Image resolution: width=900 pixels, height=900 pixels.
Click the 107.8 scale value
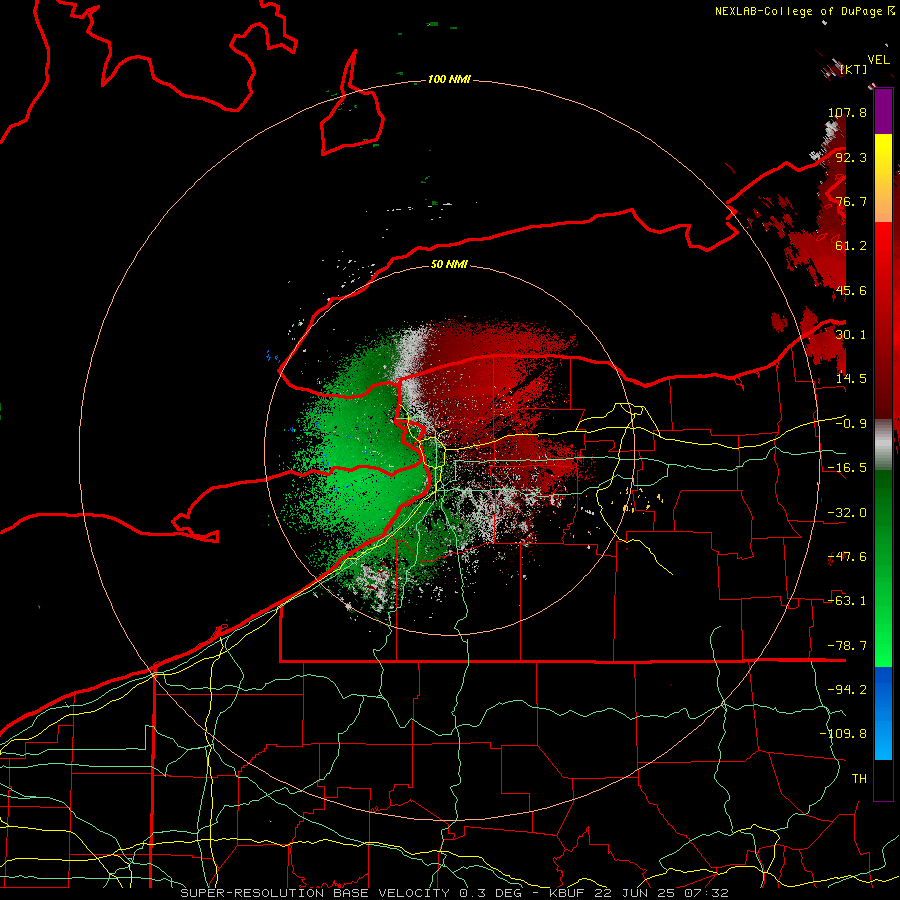(x=847, y=112)
